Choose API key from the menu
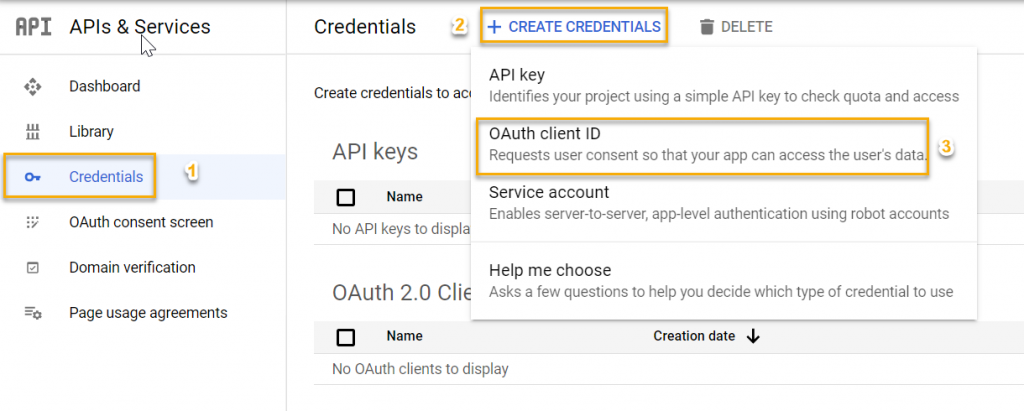This screenshot has width=1024, height=411. [724, 86]
